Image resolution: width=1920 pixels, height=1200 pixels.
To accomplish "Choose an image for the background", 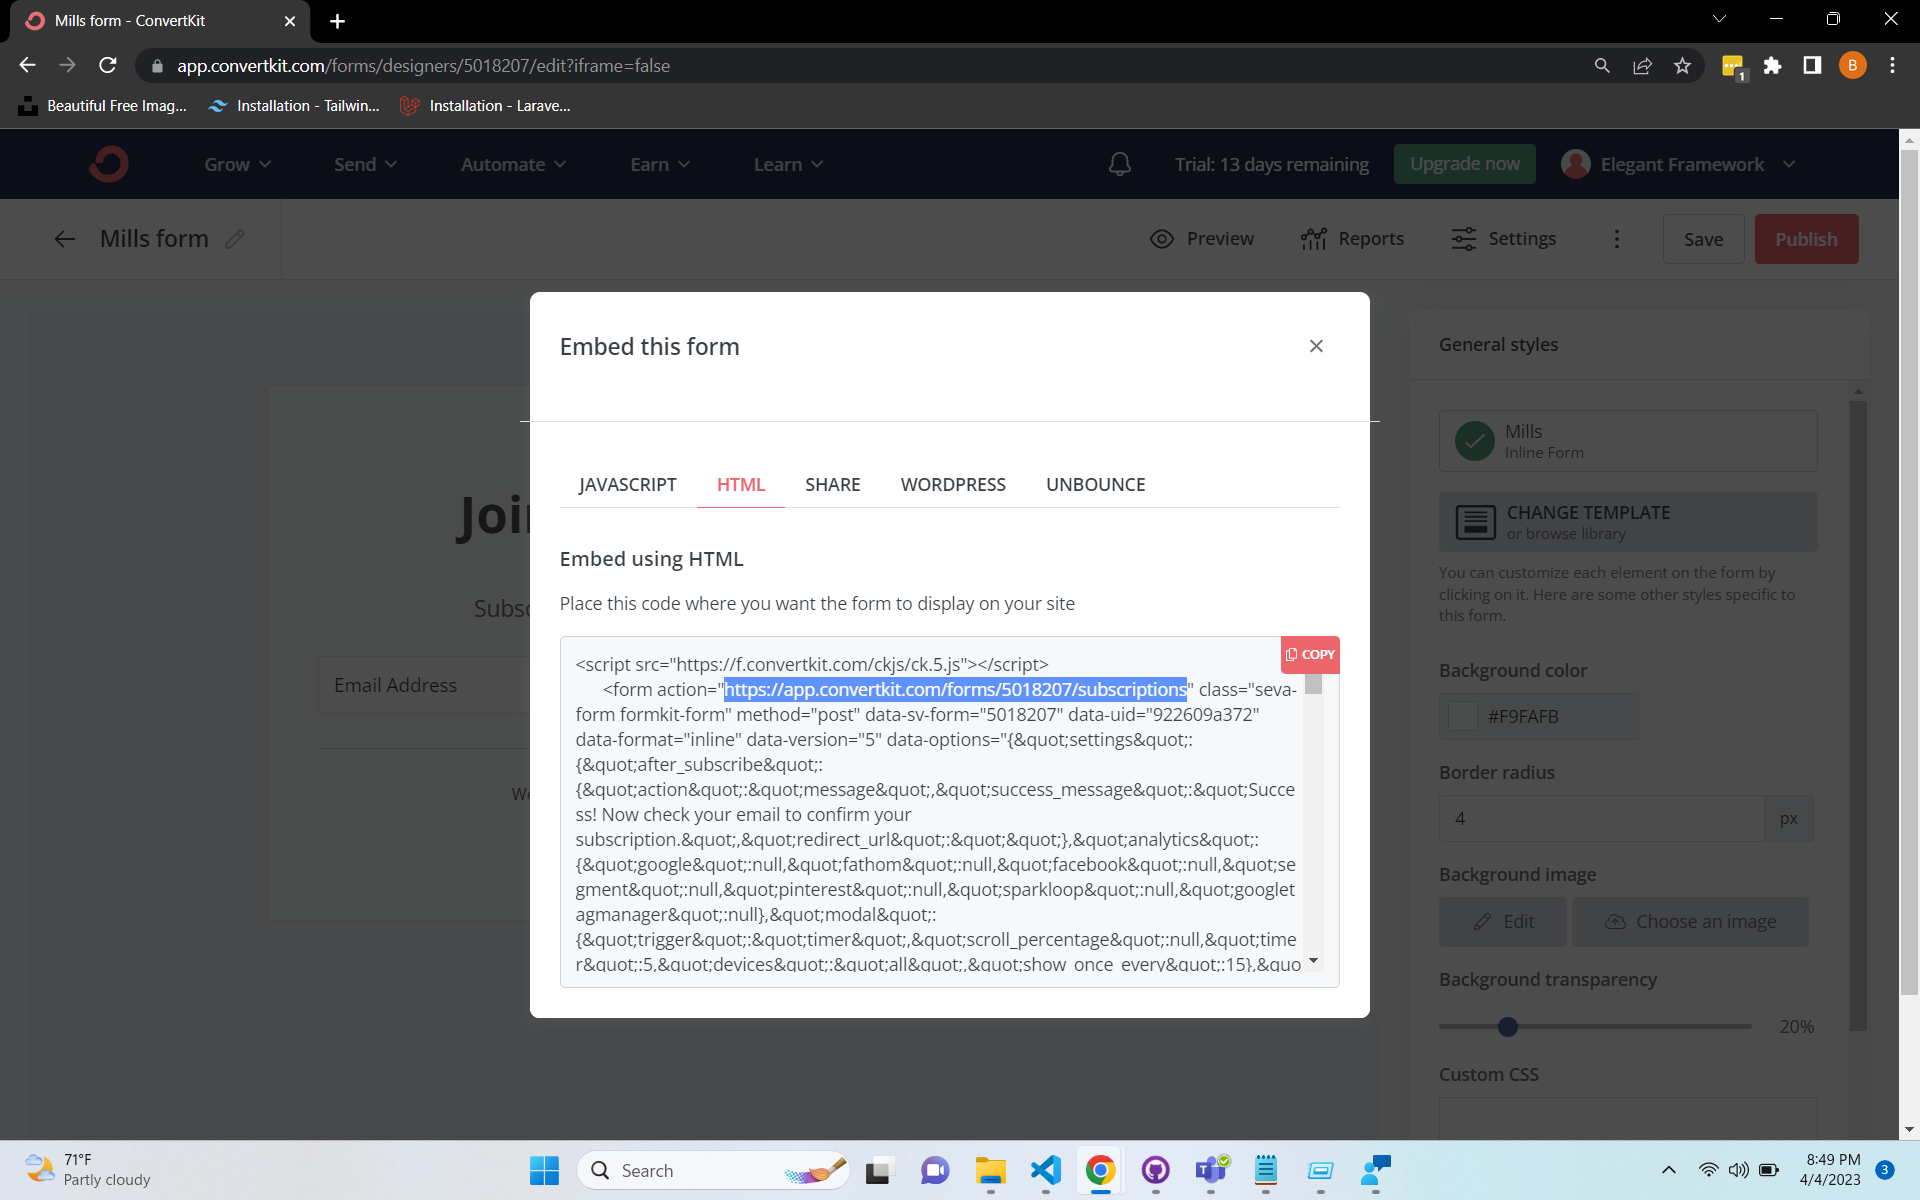I will click(x=1690, y=921).
